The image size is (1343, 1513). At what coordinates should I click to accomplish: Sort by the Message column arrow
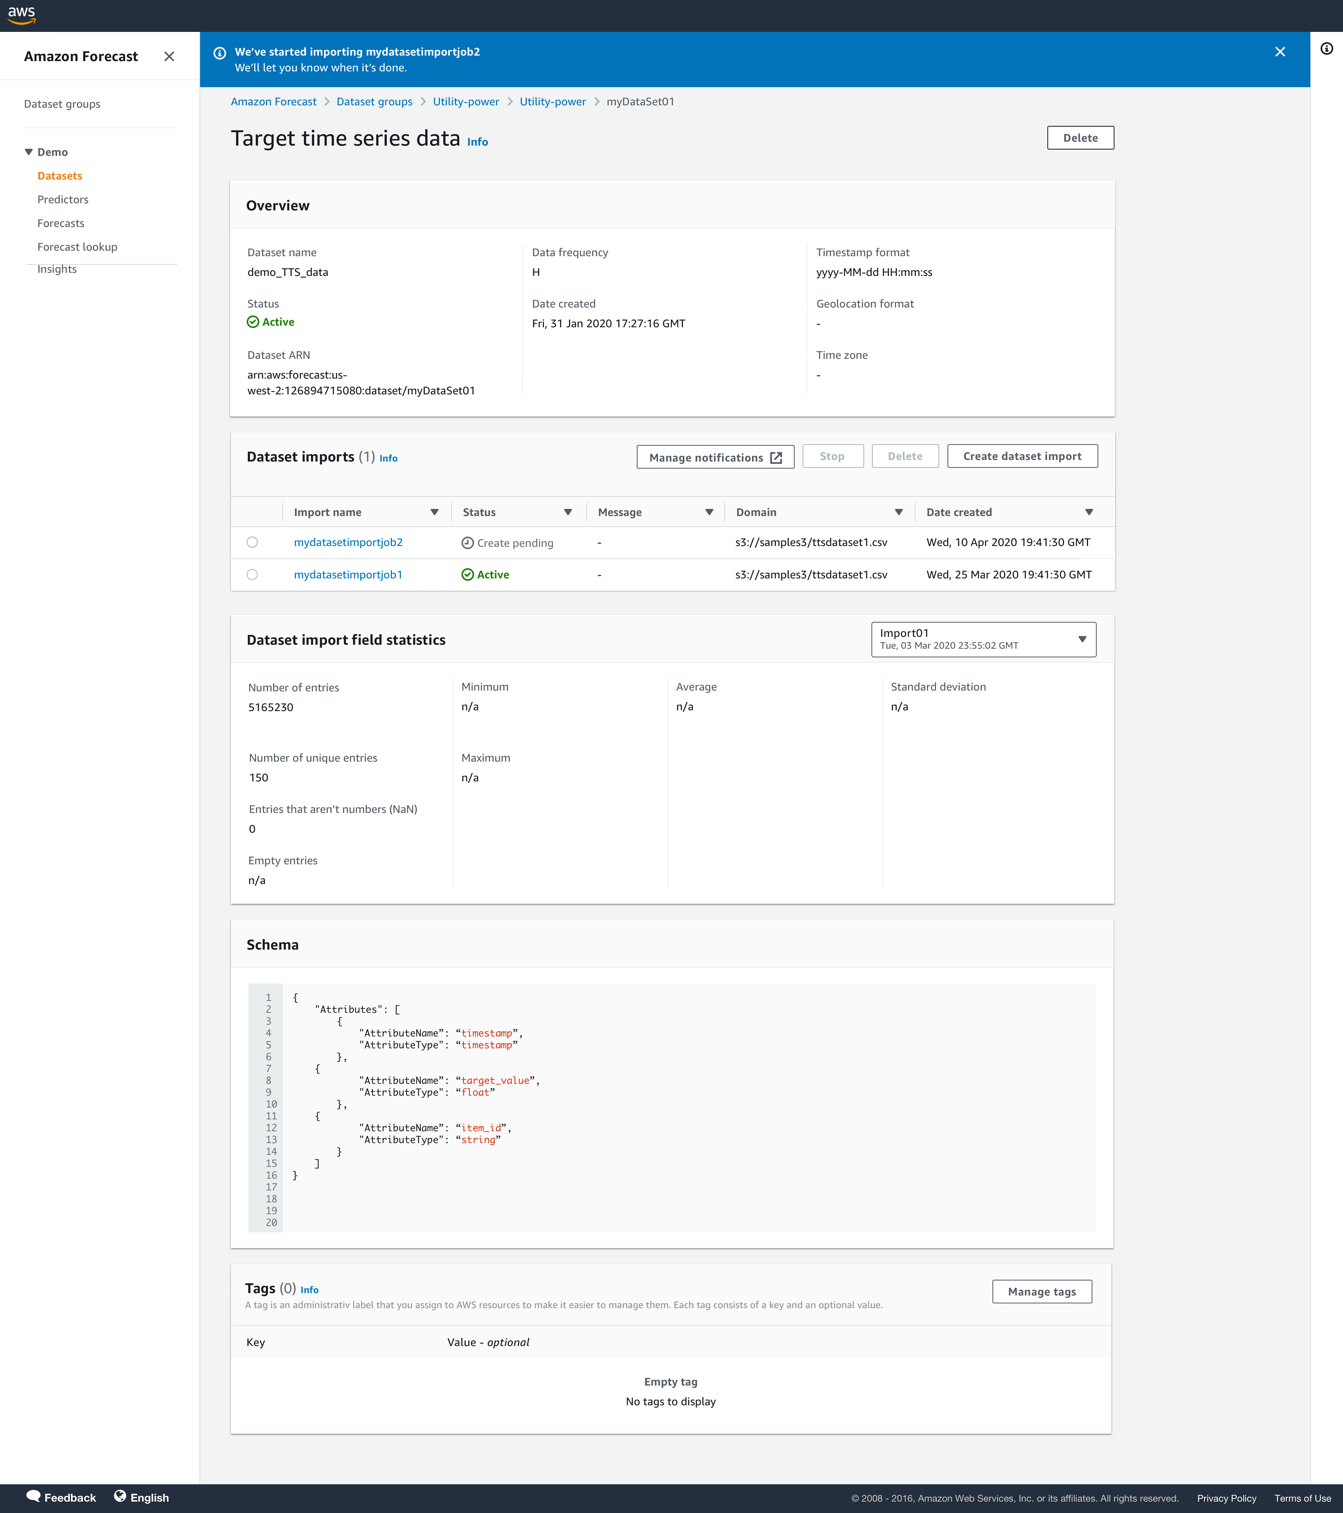click(709, 512)
